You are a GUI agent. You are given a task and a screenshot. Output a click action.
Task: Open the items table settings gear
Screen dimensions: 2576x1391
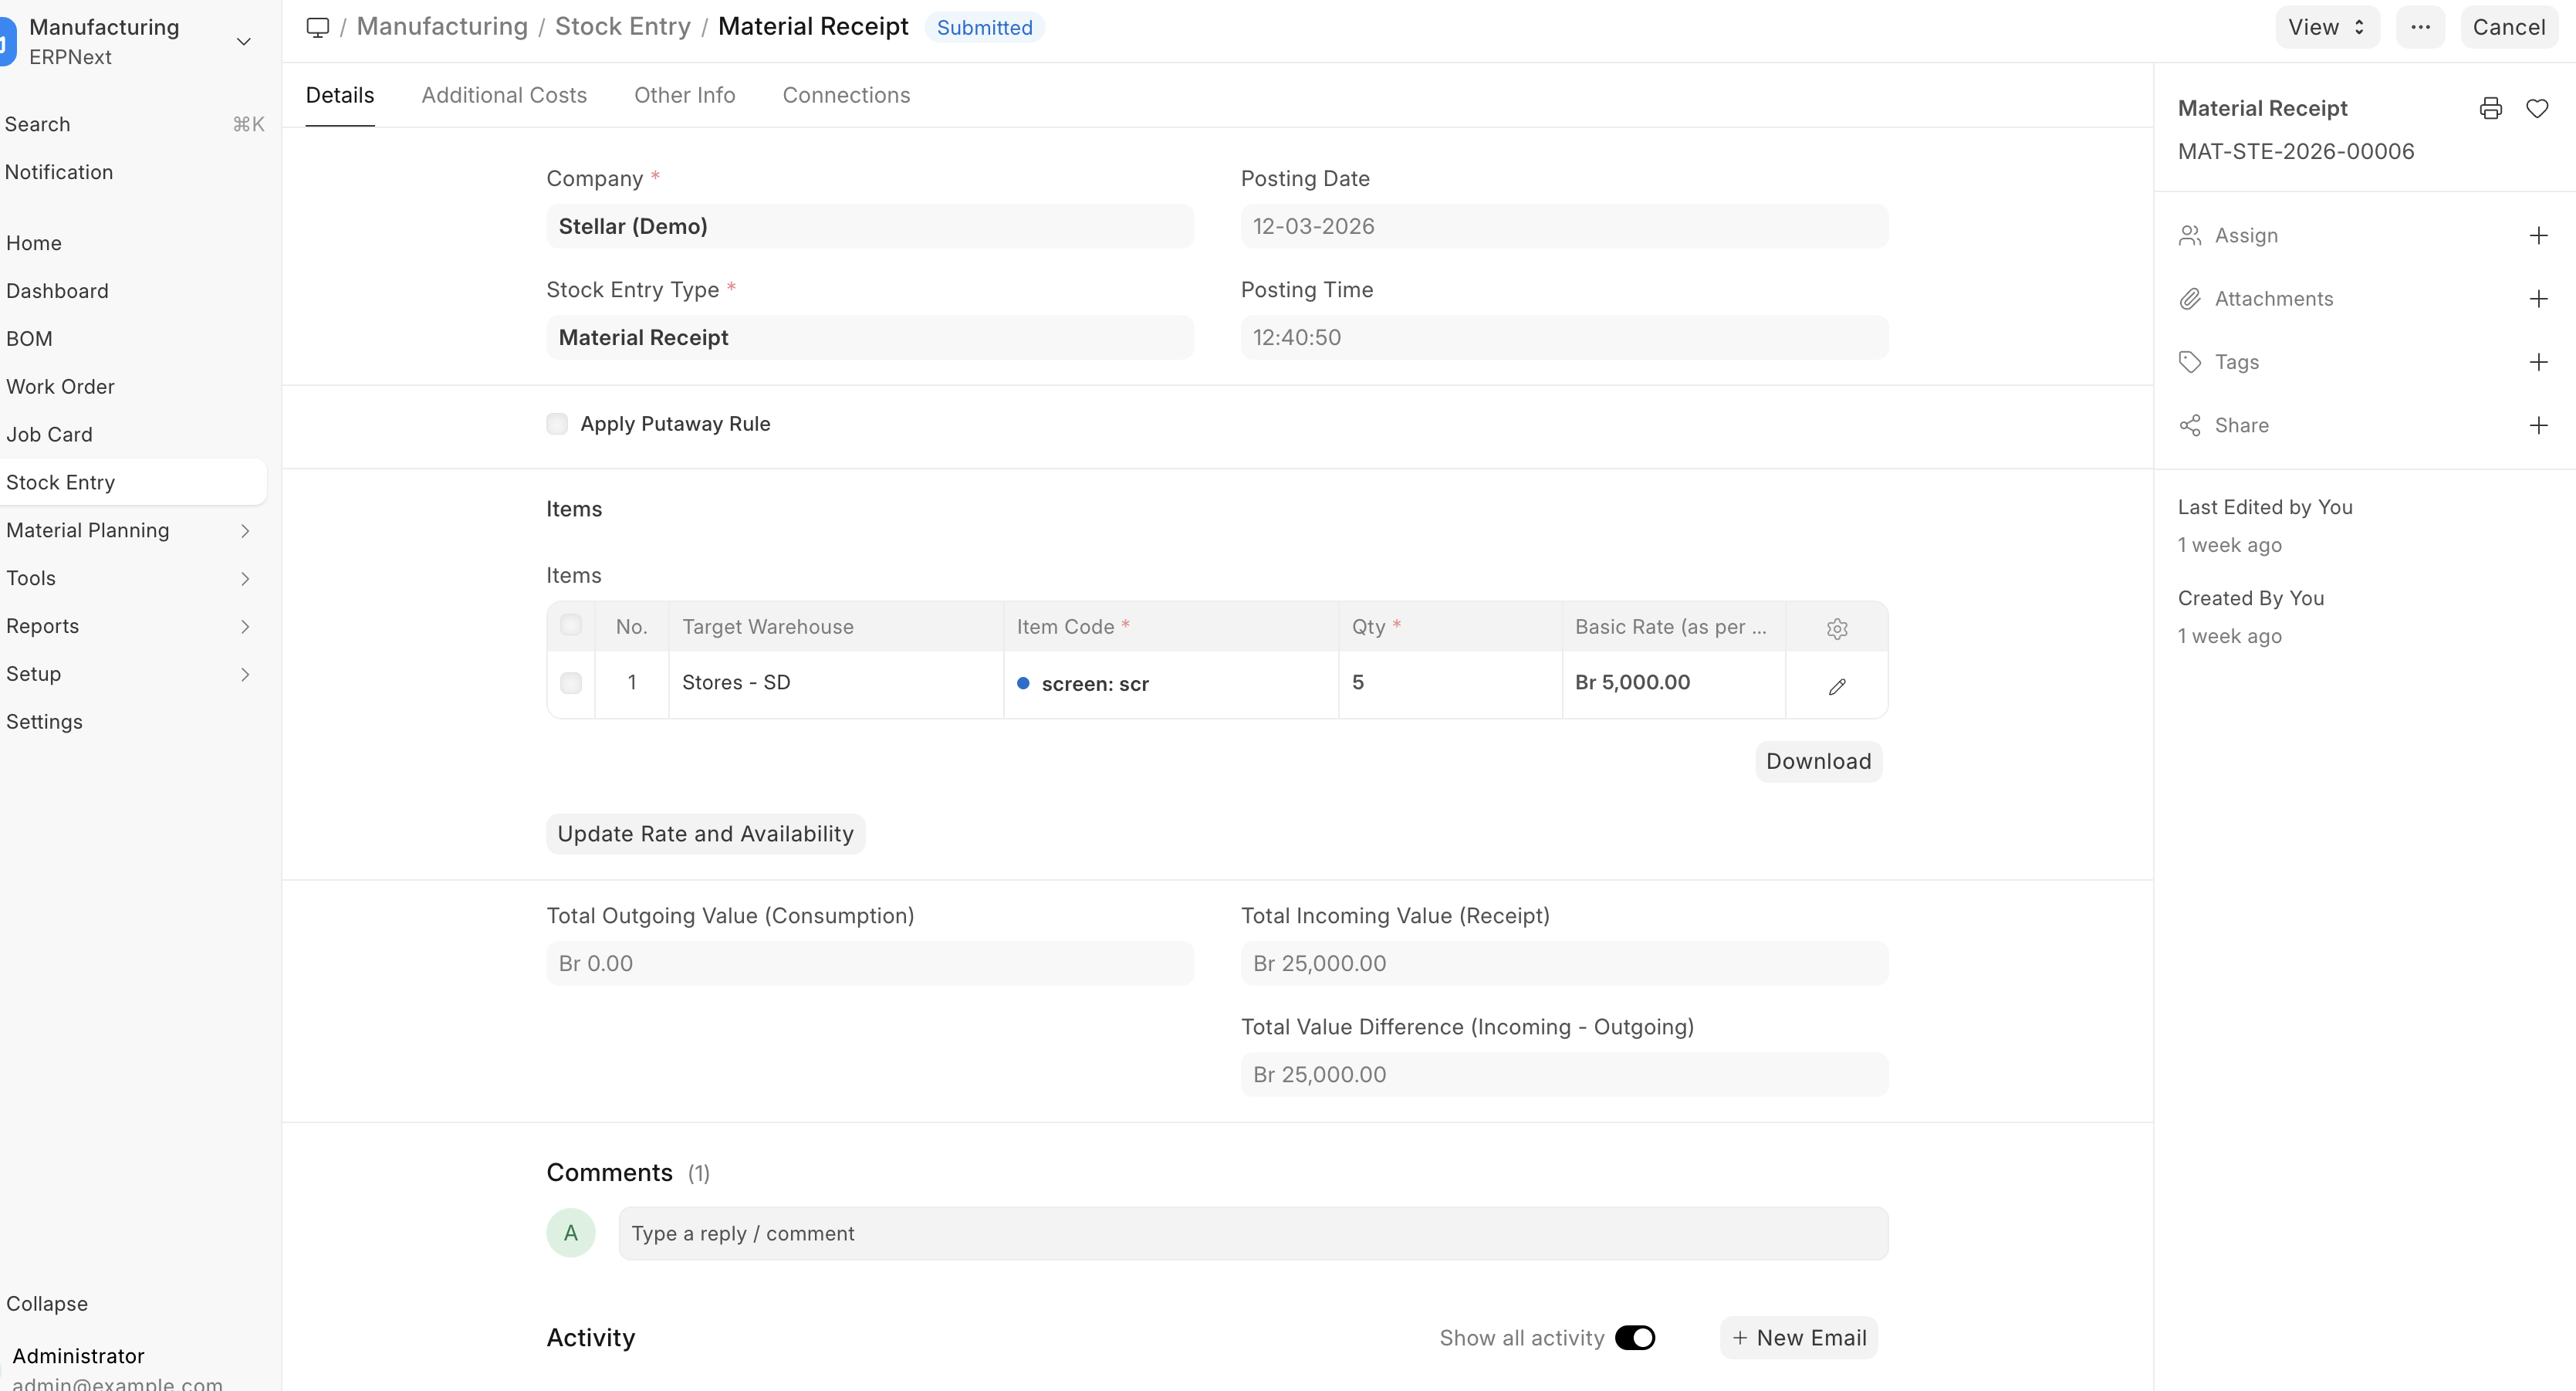click(x=1837, y=628)
